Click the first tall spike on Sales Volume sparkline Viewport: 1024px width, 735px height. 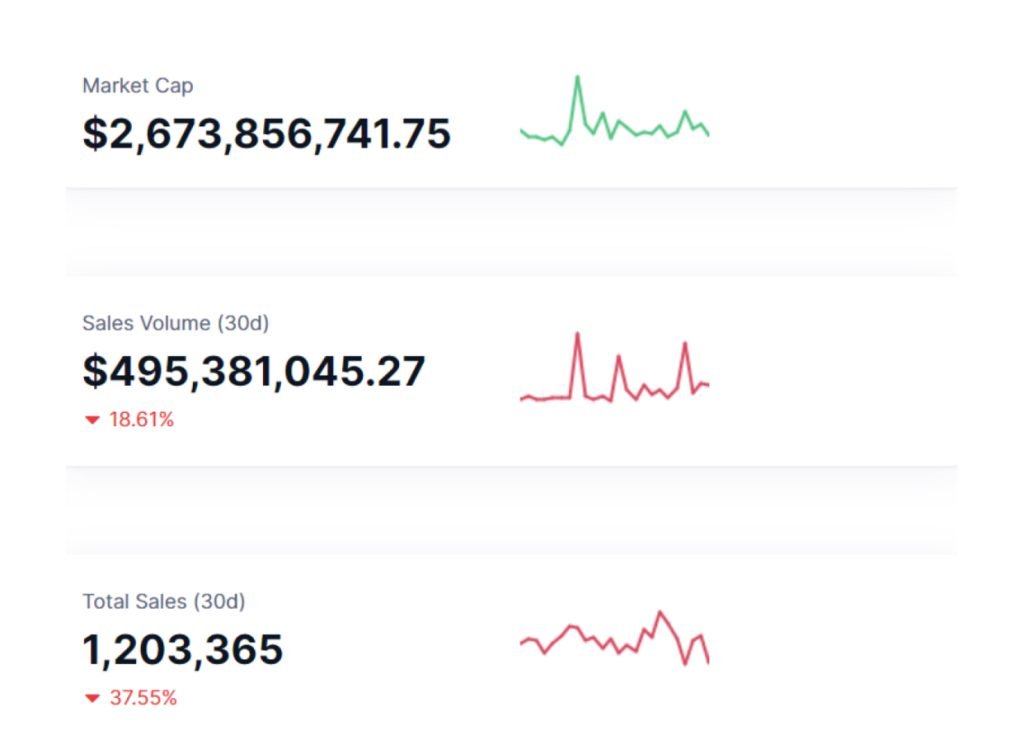(x=577, y=335)
